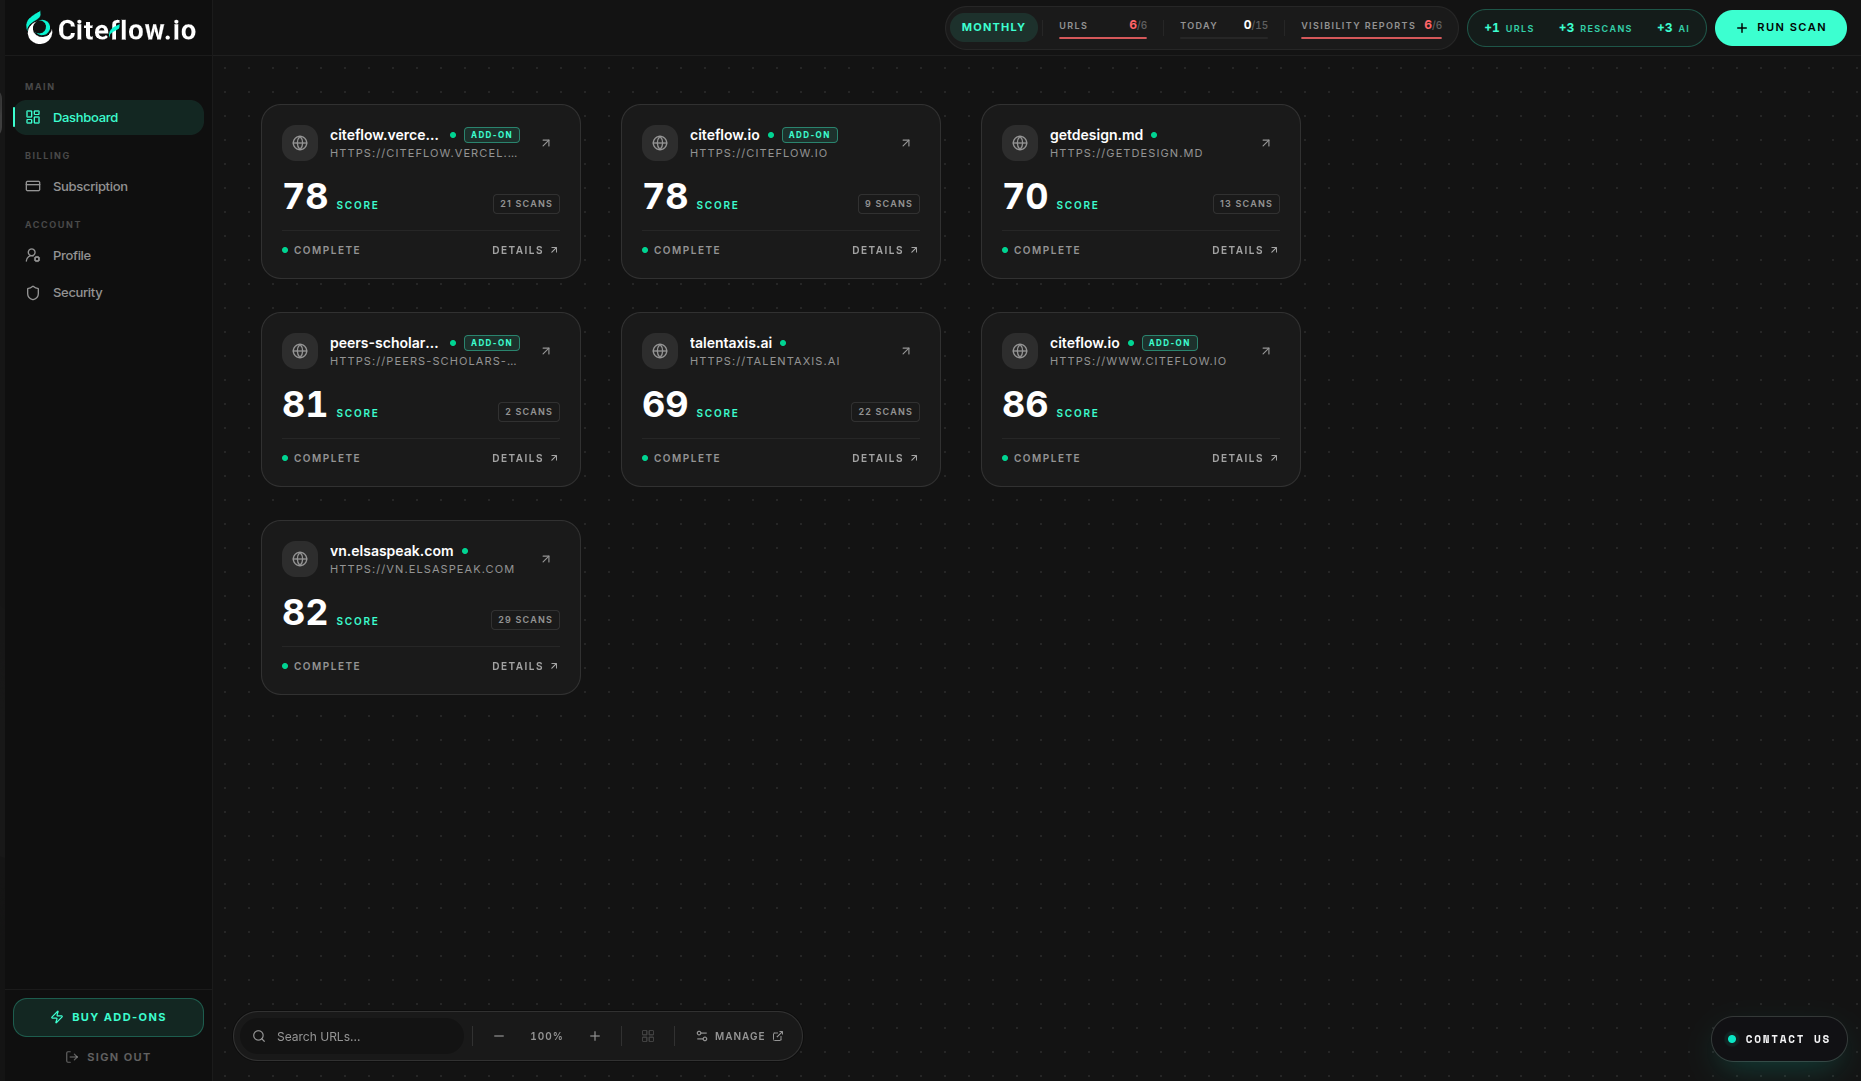Screen dimensions: 1861x1081
Task: Open Details for peers-scholar card
Action: coord(525,458)
